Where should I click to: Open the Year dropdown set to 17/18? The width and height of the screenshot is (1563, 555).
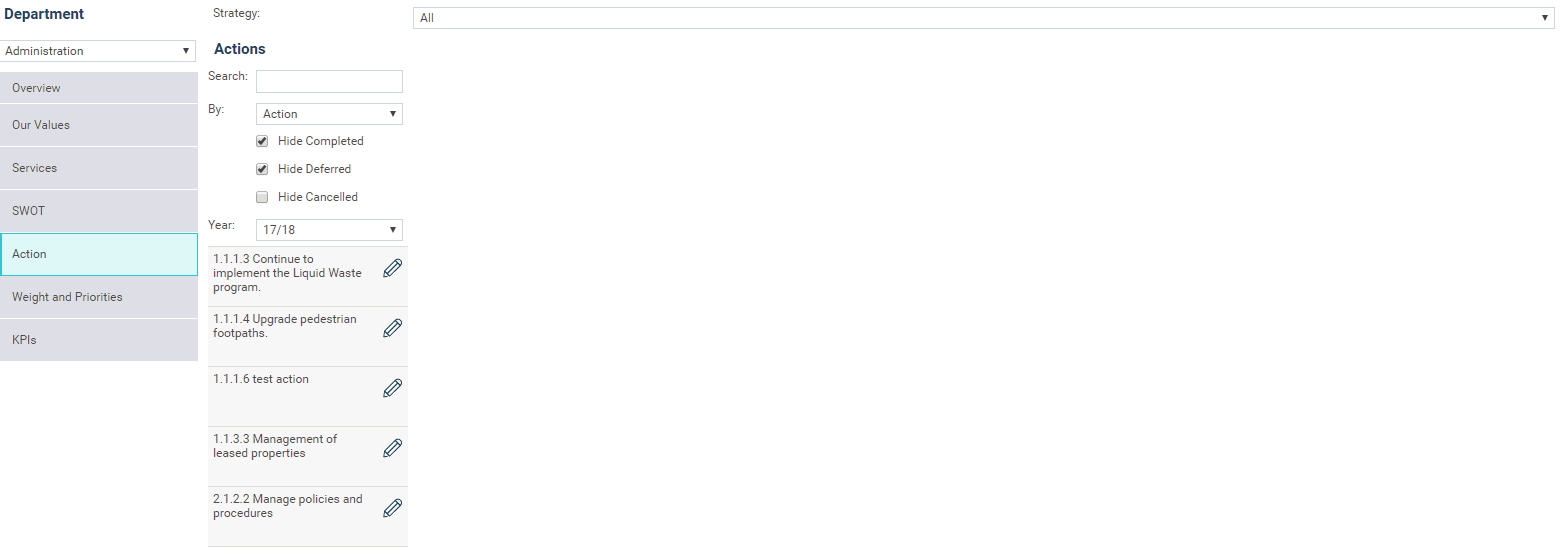pos(329,230)
